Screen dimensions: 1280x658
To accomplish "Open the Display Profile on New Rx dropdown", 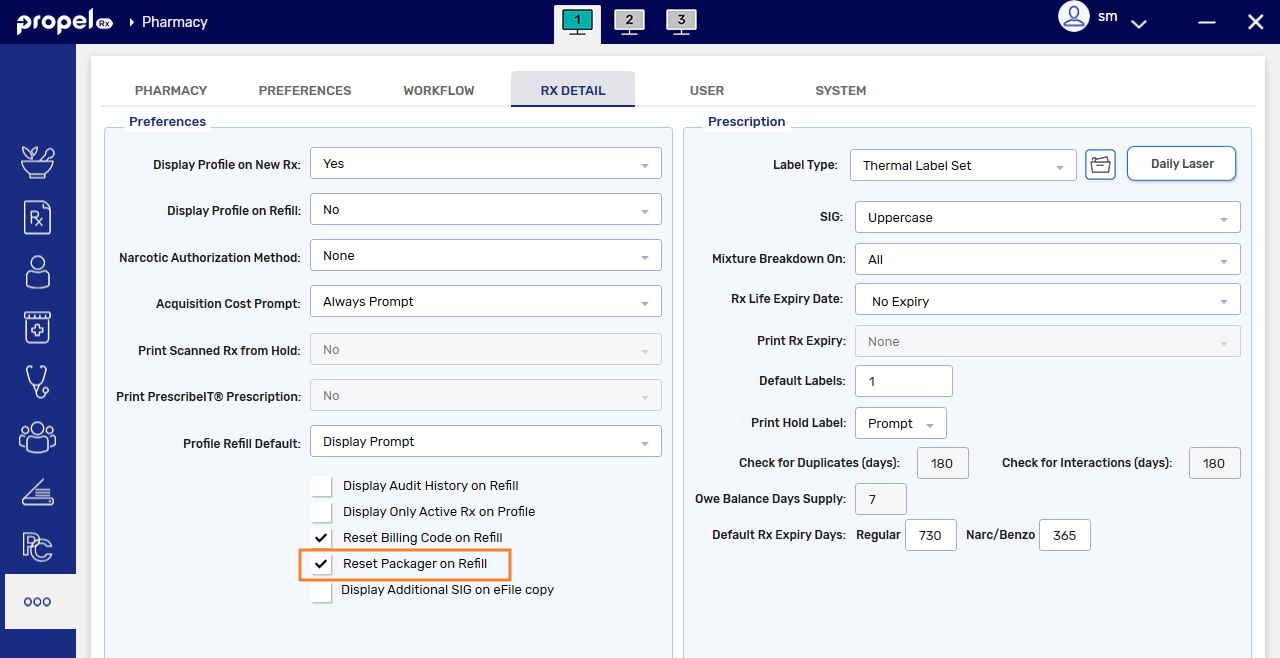I will tap(485, 163).
